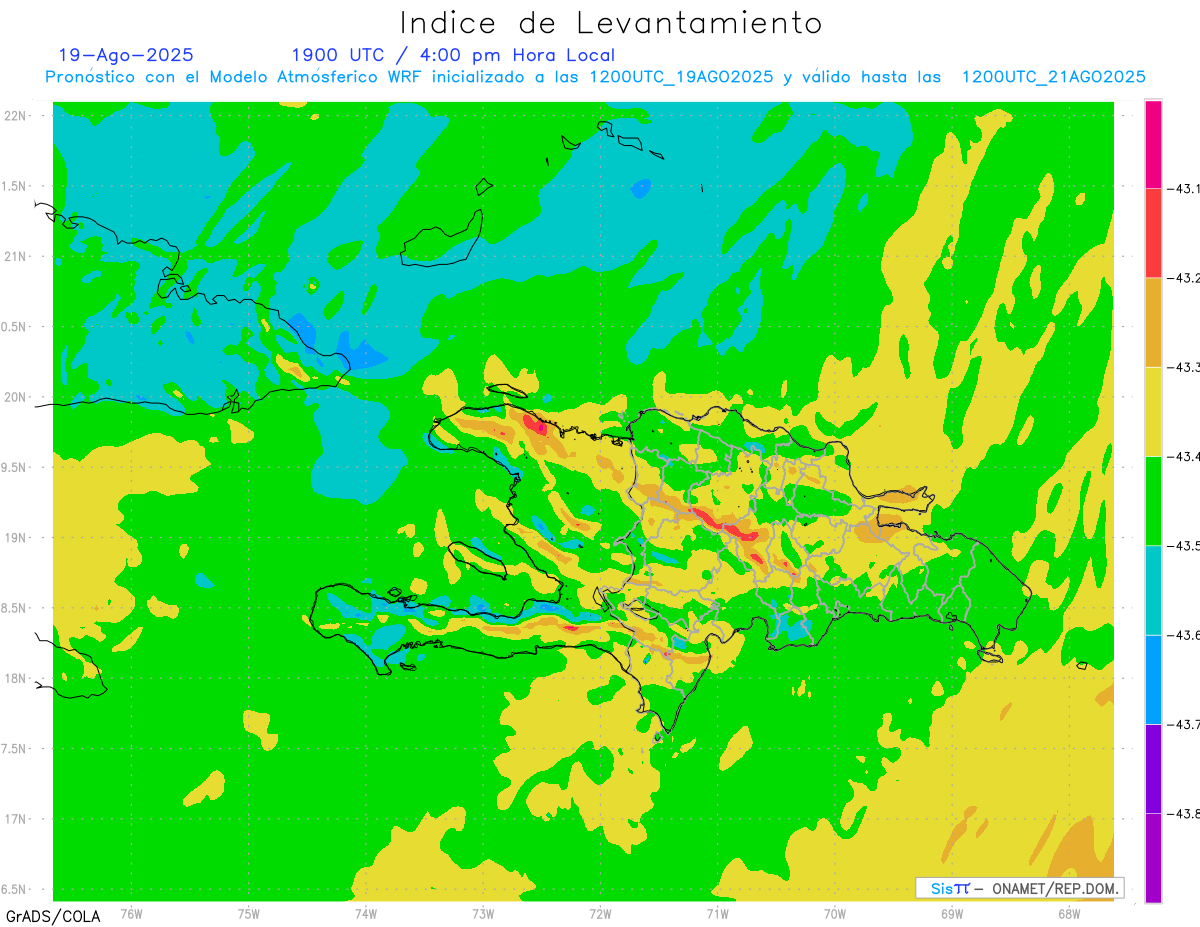
Task: Select the -43.2 legend value
Action: point(1183,278)
